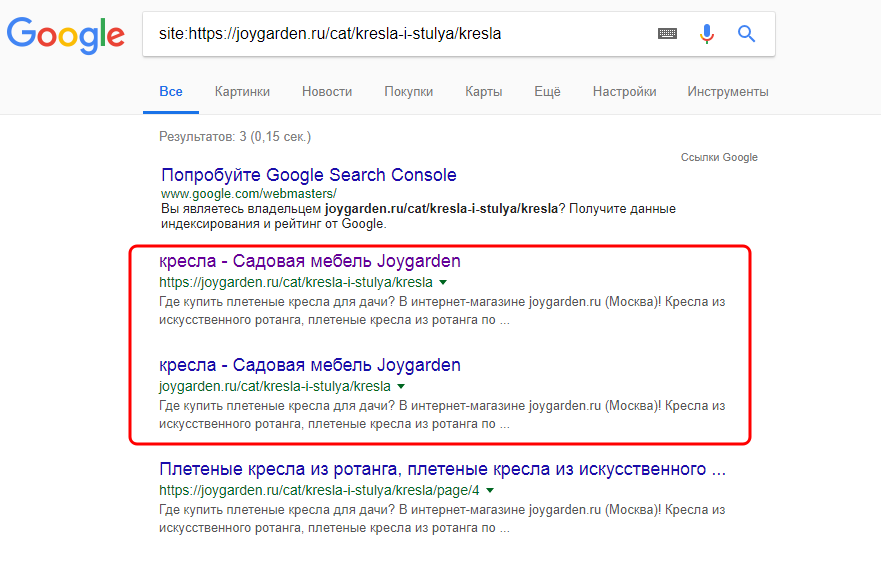Select the Все results tab
This screenshot has height=570, width=881.
click(171, 91)
